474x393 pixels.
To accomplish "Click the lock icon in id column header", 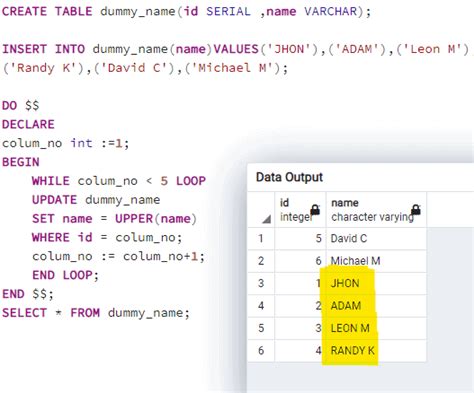I will tap(315, 210).
